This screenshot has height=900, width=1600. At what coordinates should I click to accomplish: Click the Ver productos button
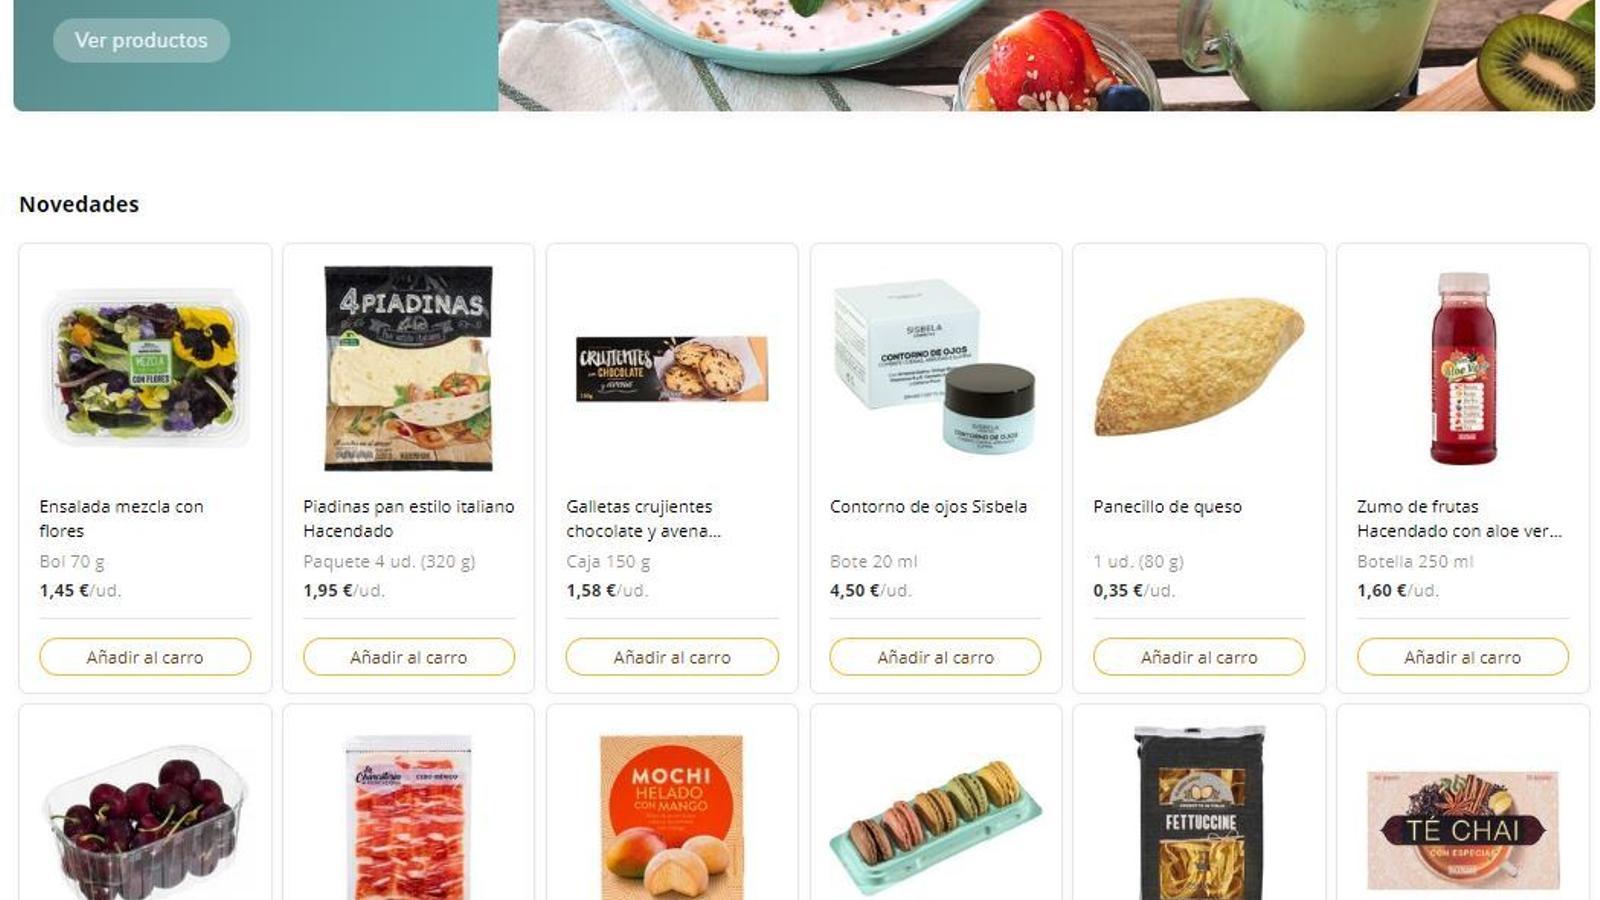click(x=141, y=41)
